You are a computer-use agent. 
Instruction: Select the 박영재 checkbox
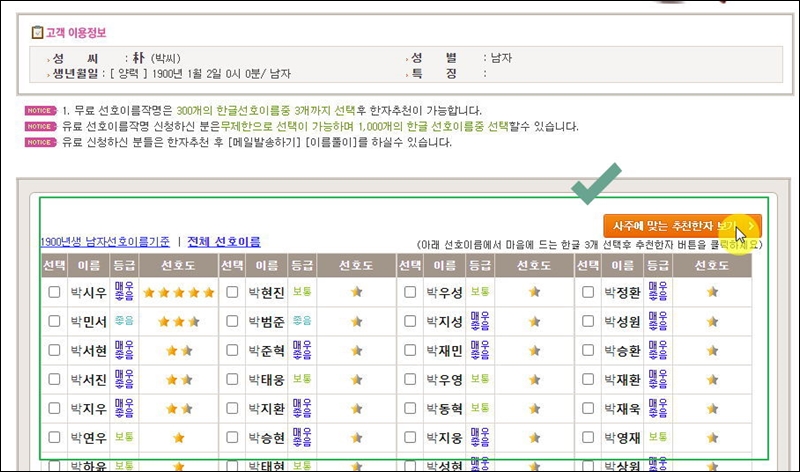[x=588, y=437]
